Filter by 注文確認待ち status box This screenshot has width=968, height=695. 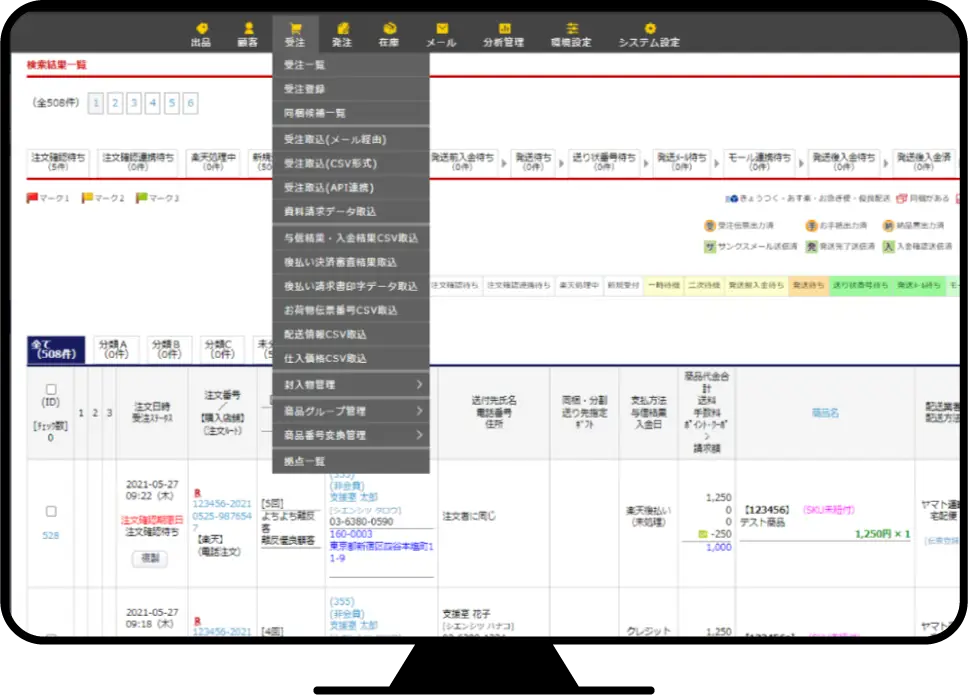(x=59, y=162)
